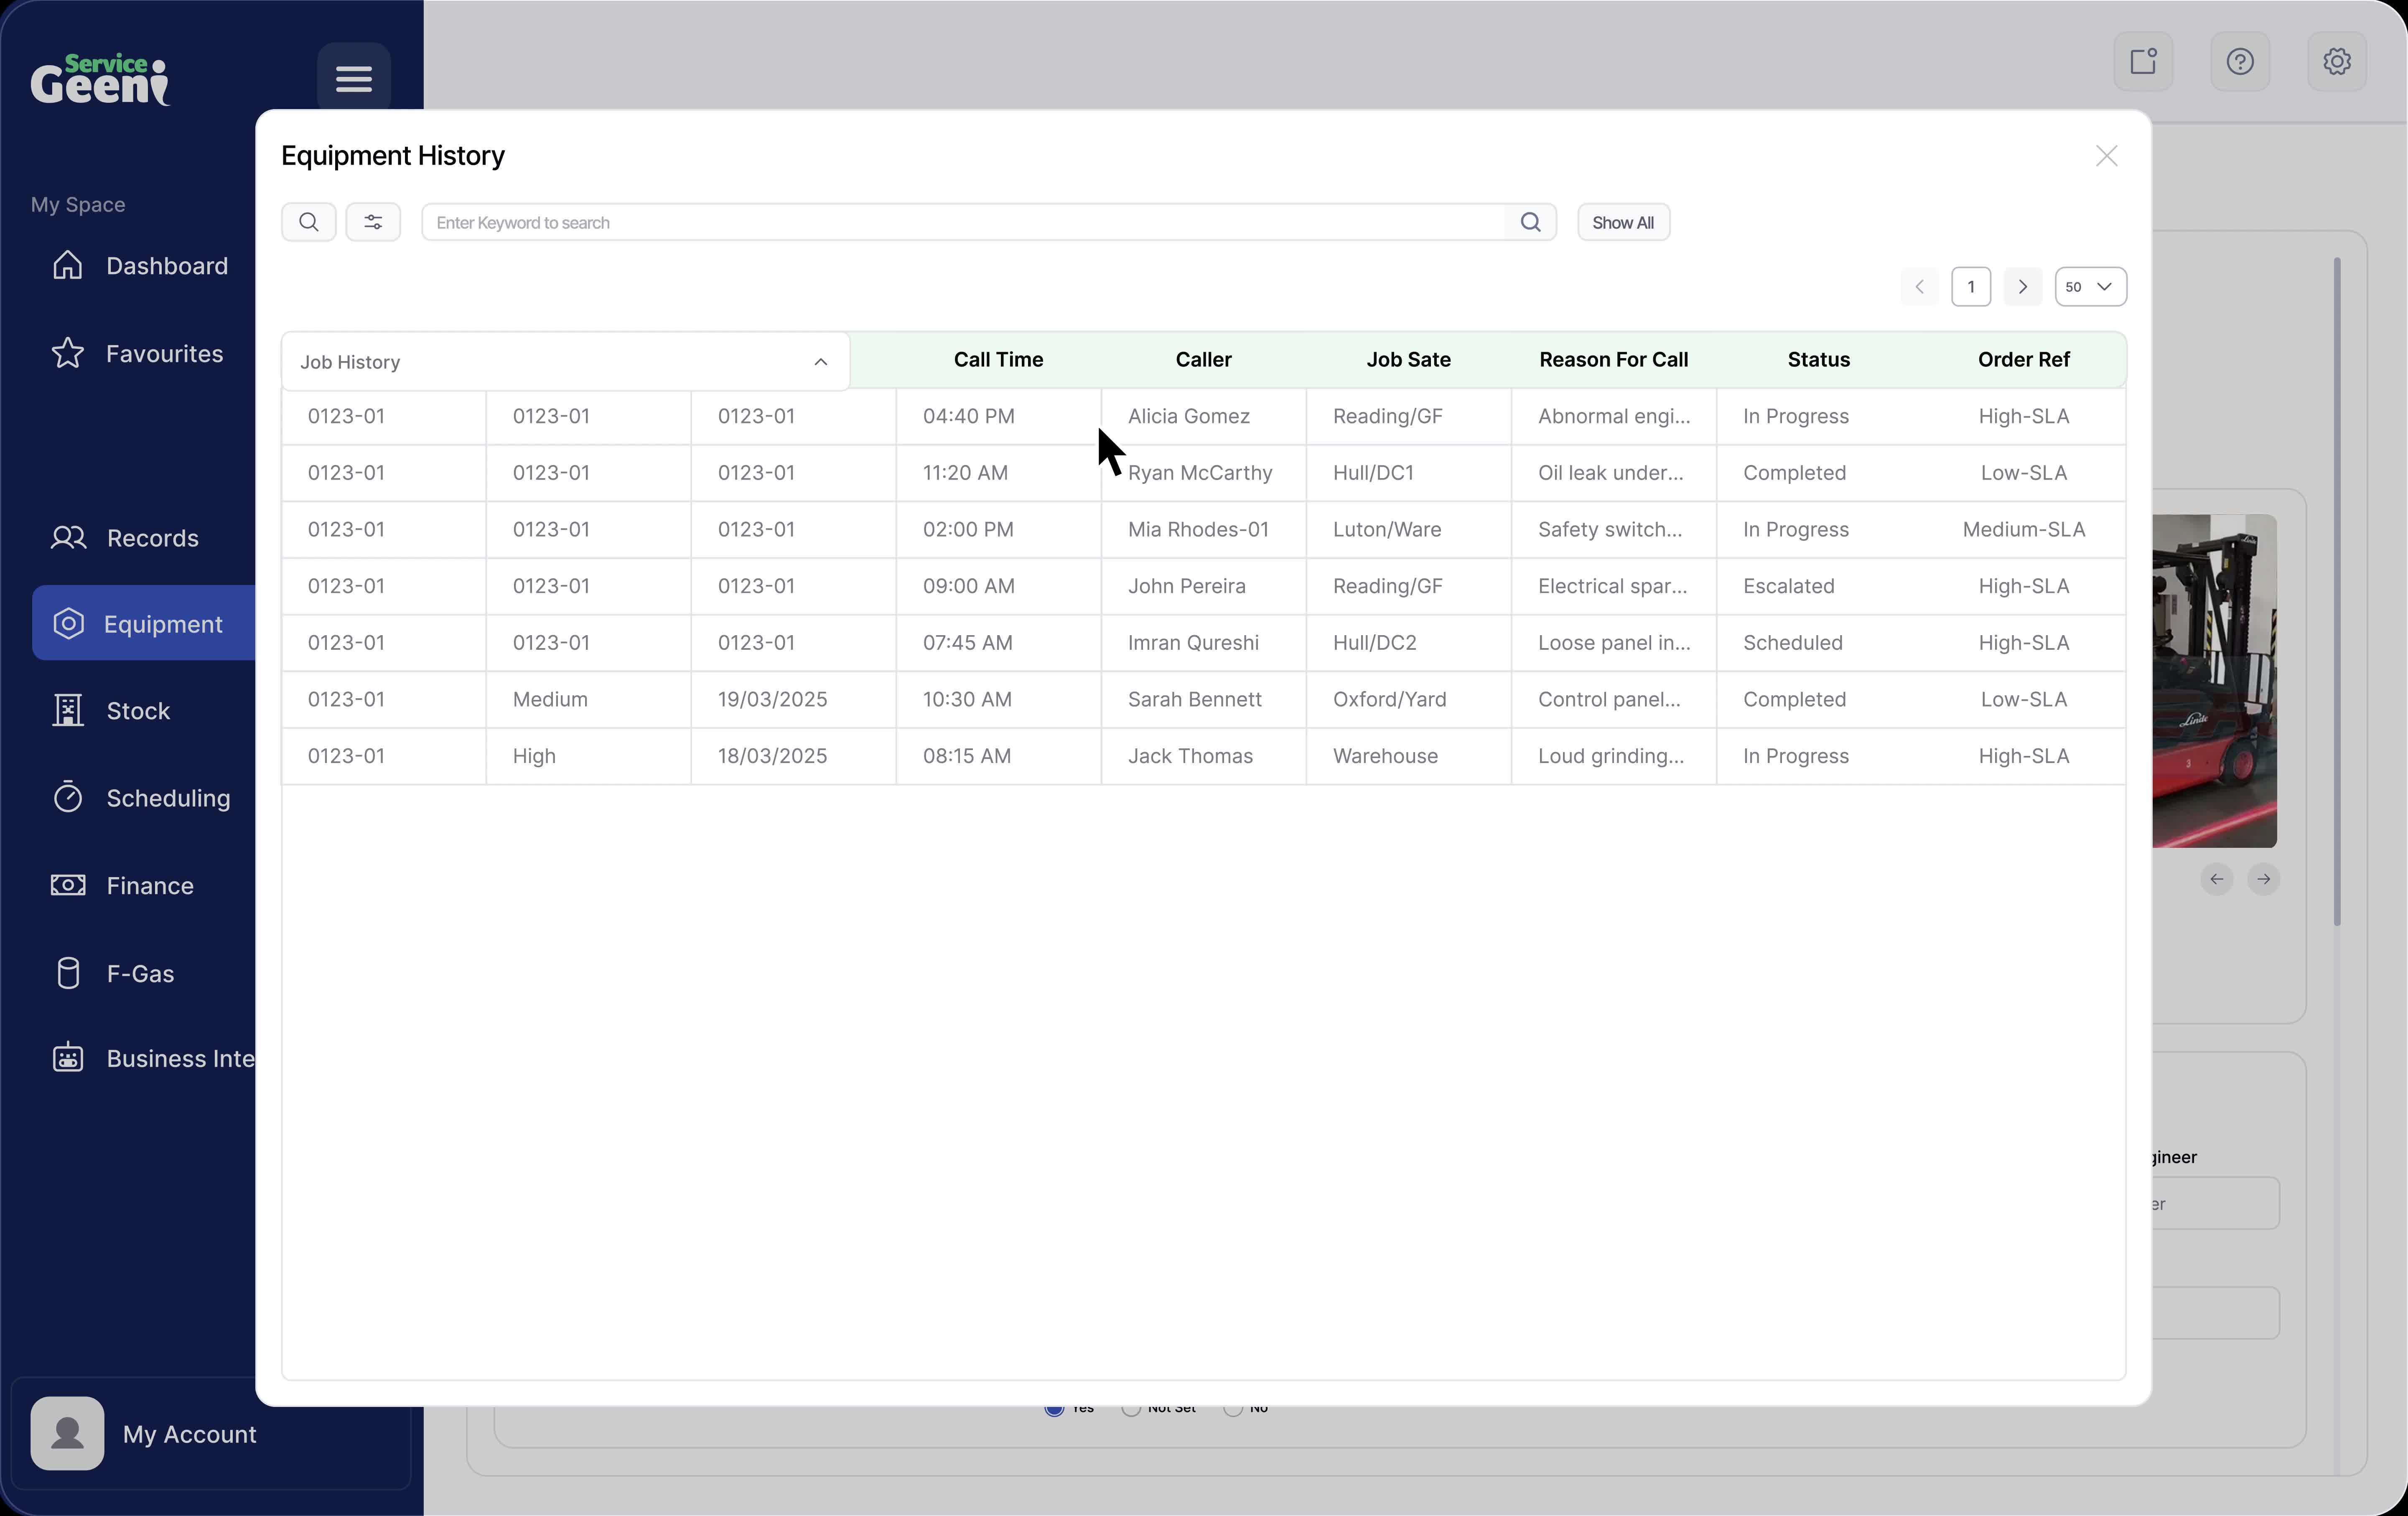
Task: Click the Stock building icon
Action: (68, 710)
